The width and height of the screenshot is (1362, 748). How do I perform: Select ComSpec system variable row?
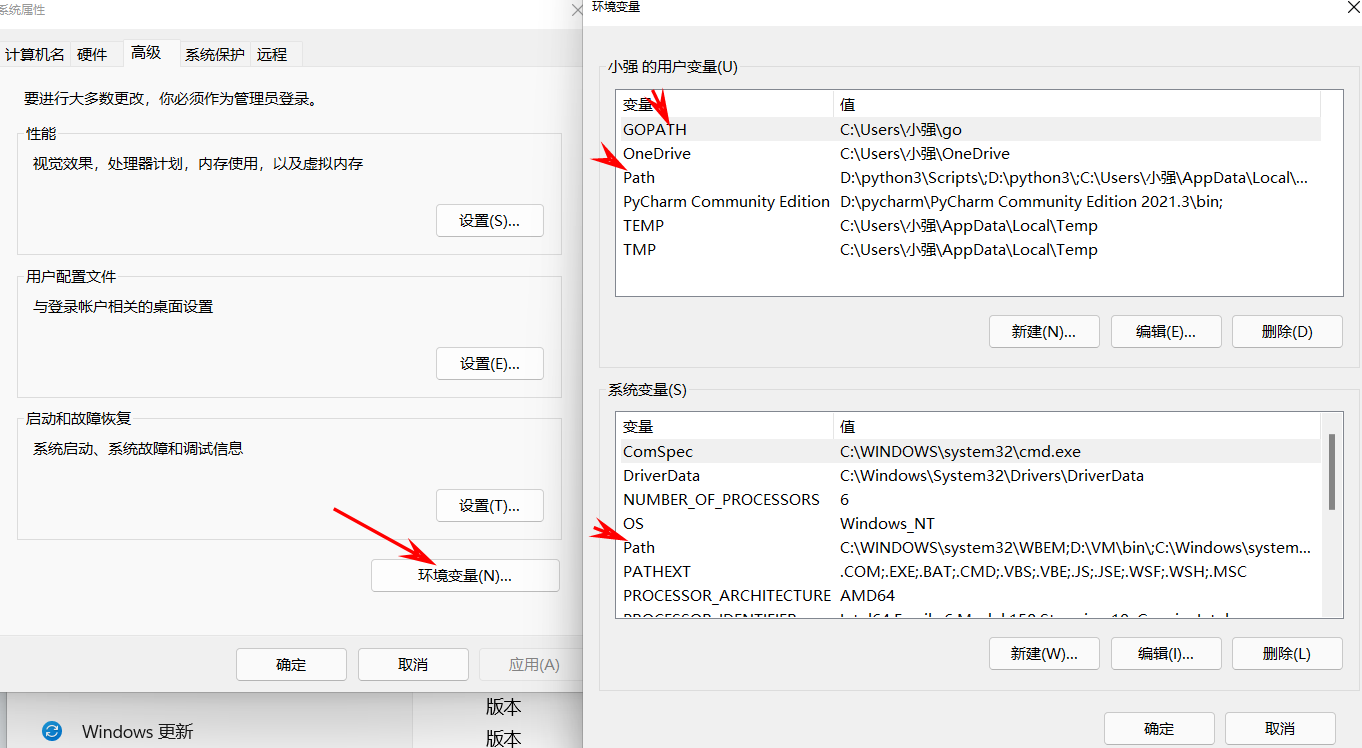tap(968, 451)
